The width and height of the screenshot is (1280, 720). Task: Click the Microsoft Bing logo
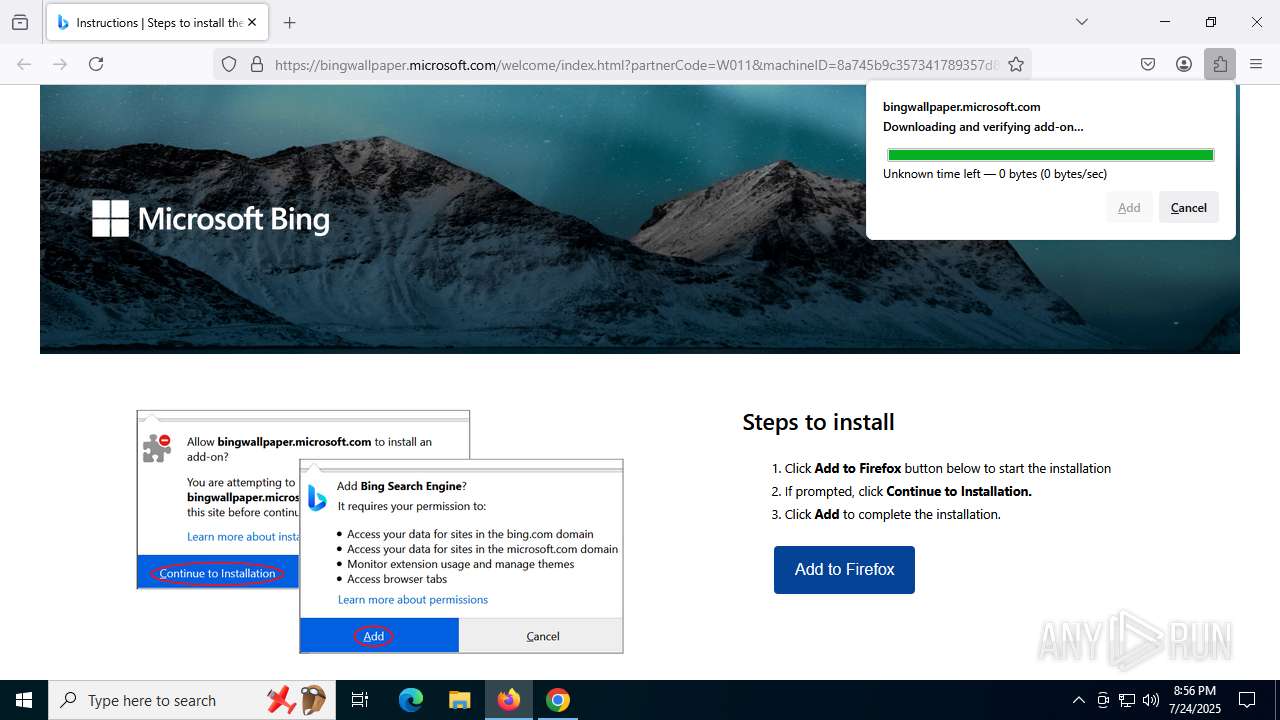pyautogui.click(x=211, y=219)
